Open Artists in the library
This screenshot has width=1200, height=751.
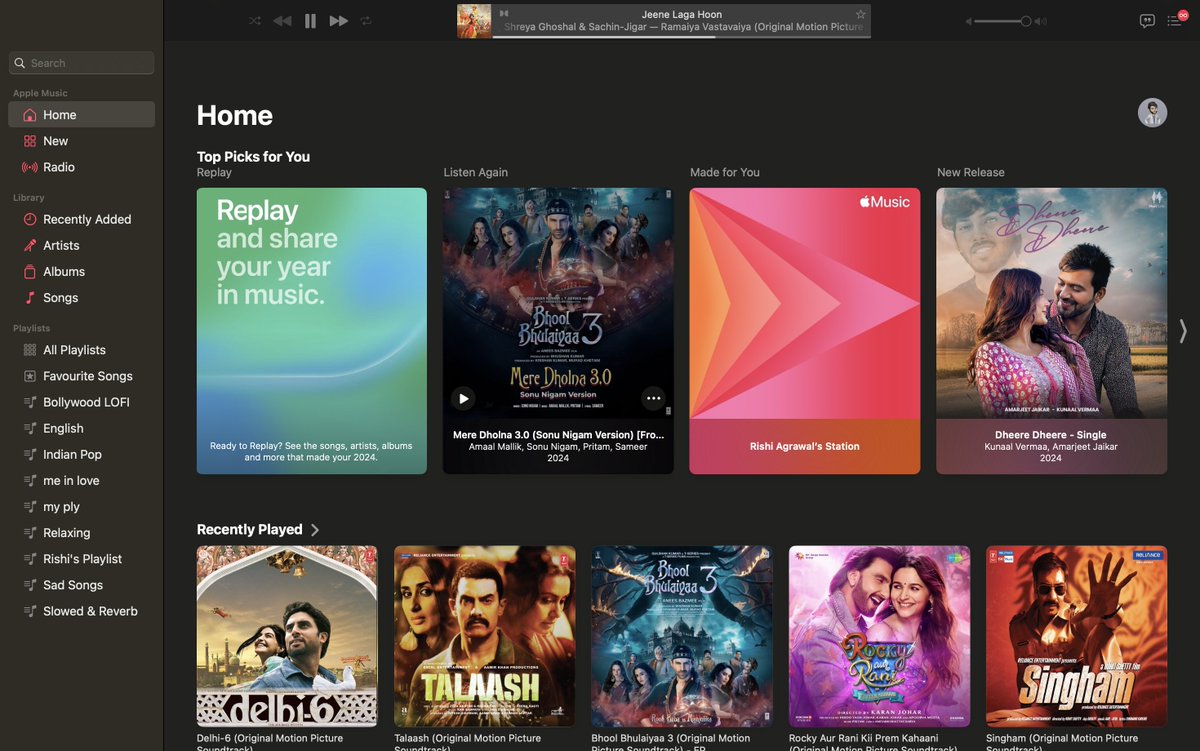point(82,245)
